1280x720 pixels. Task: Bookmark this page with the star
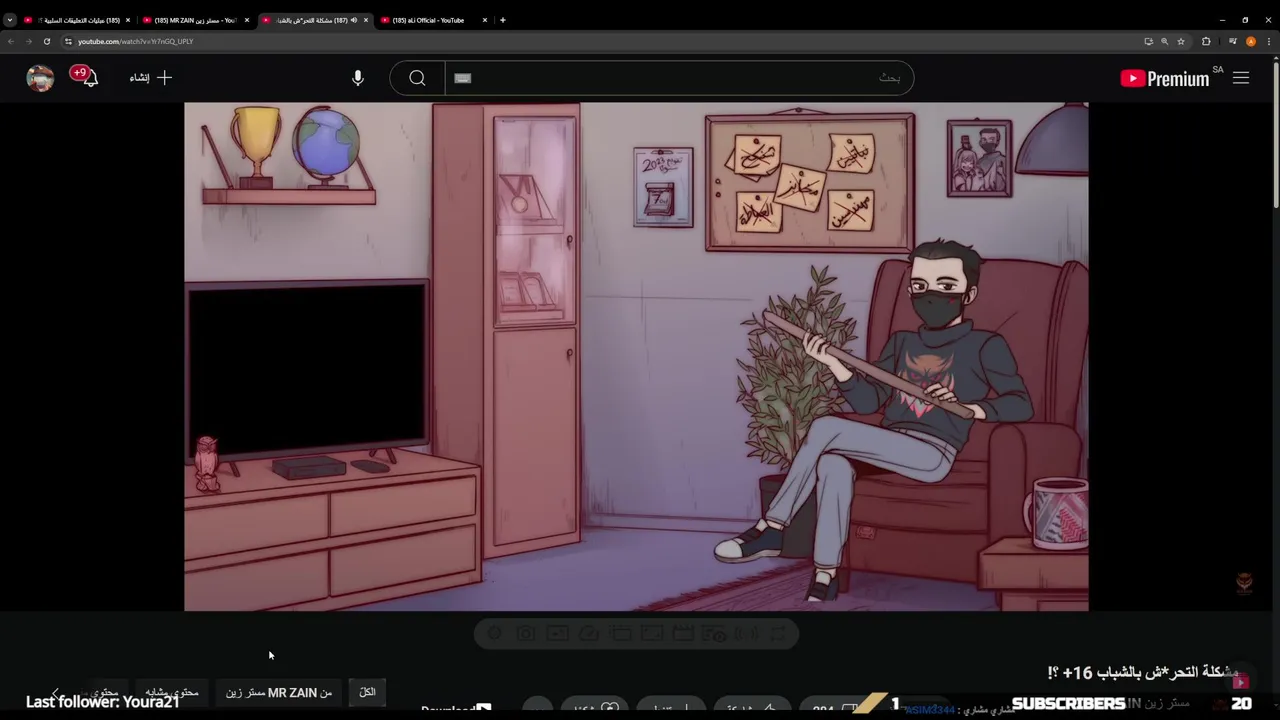click(x=1181, y=41)
